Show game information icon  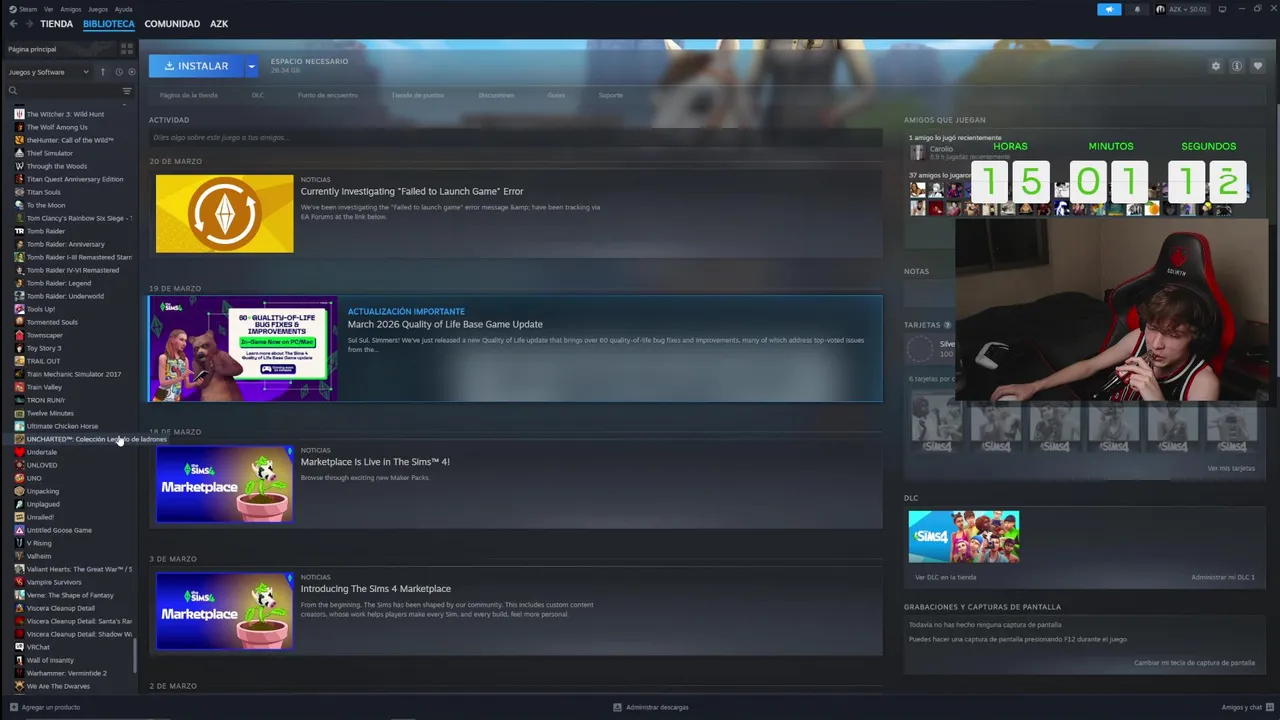pyautogui.click(x=1237, y=66)
